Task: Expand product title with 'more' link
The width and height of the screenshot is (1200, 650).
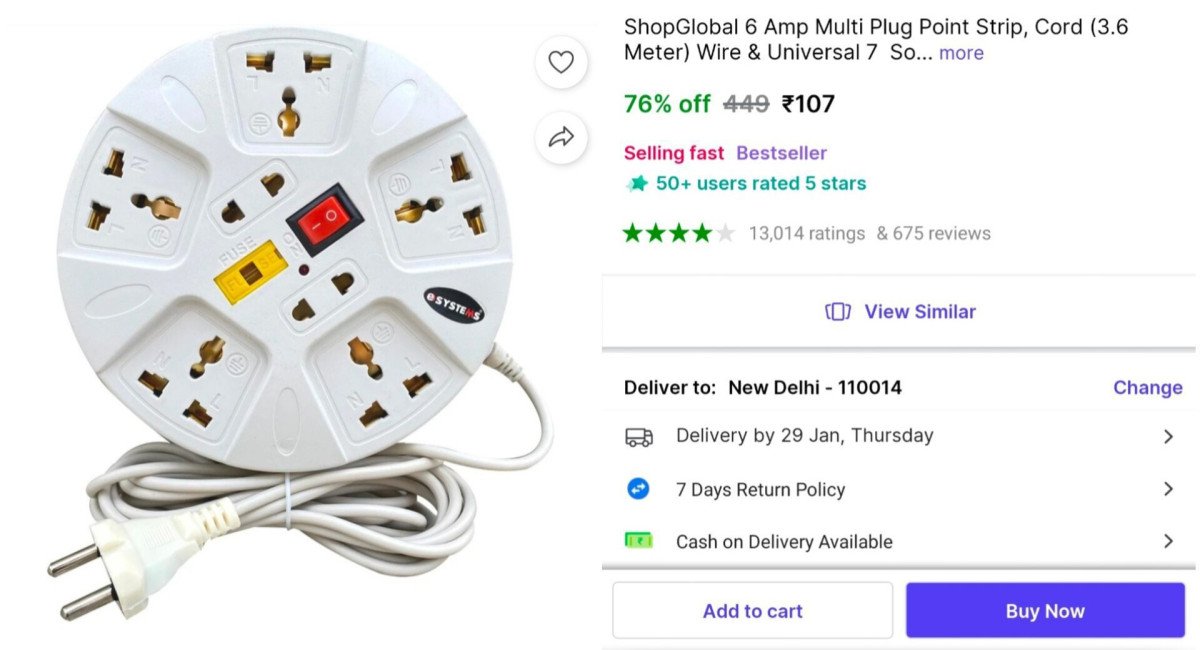Action: (x=961, y=53)
